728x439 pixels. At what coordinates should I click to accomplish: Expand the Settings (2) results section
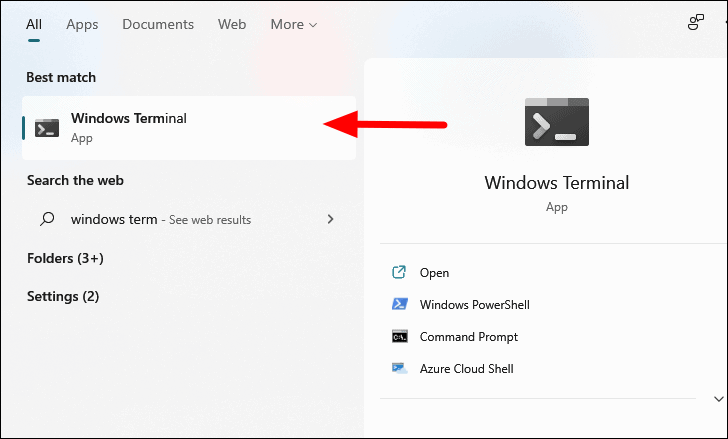point(63,296)
